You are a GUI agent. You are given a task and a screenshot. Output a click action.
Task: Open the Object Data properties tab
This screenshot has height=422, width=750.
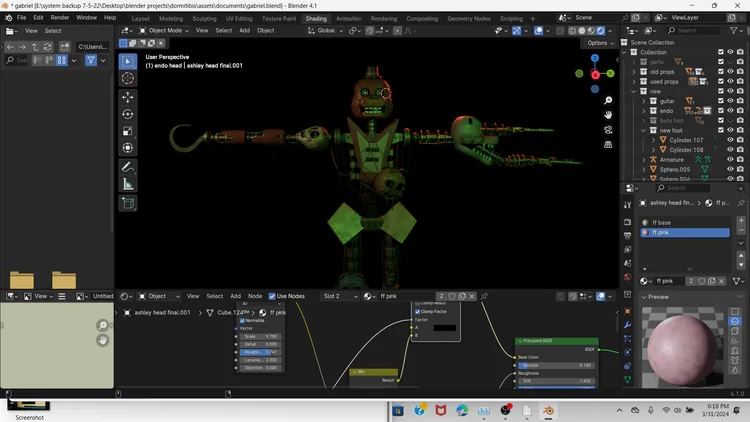click(628, 379)
